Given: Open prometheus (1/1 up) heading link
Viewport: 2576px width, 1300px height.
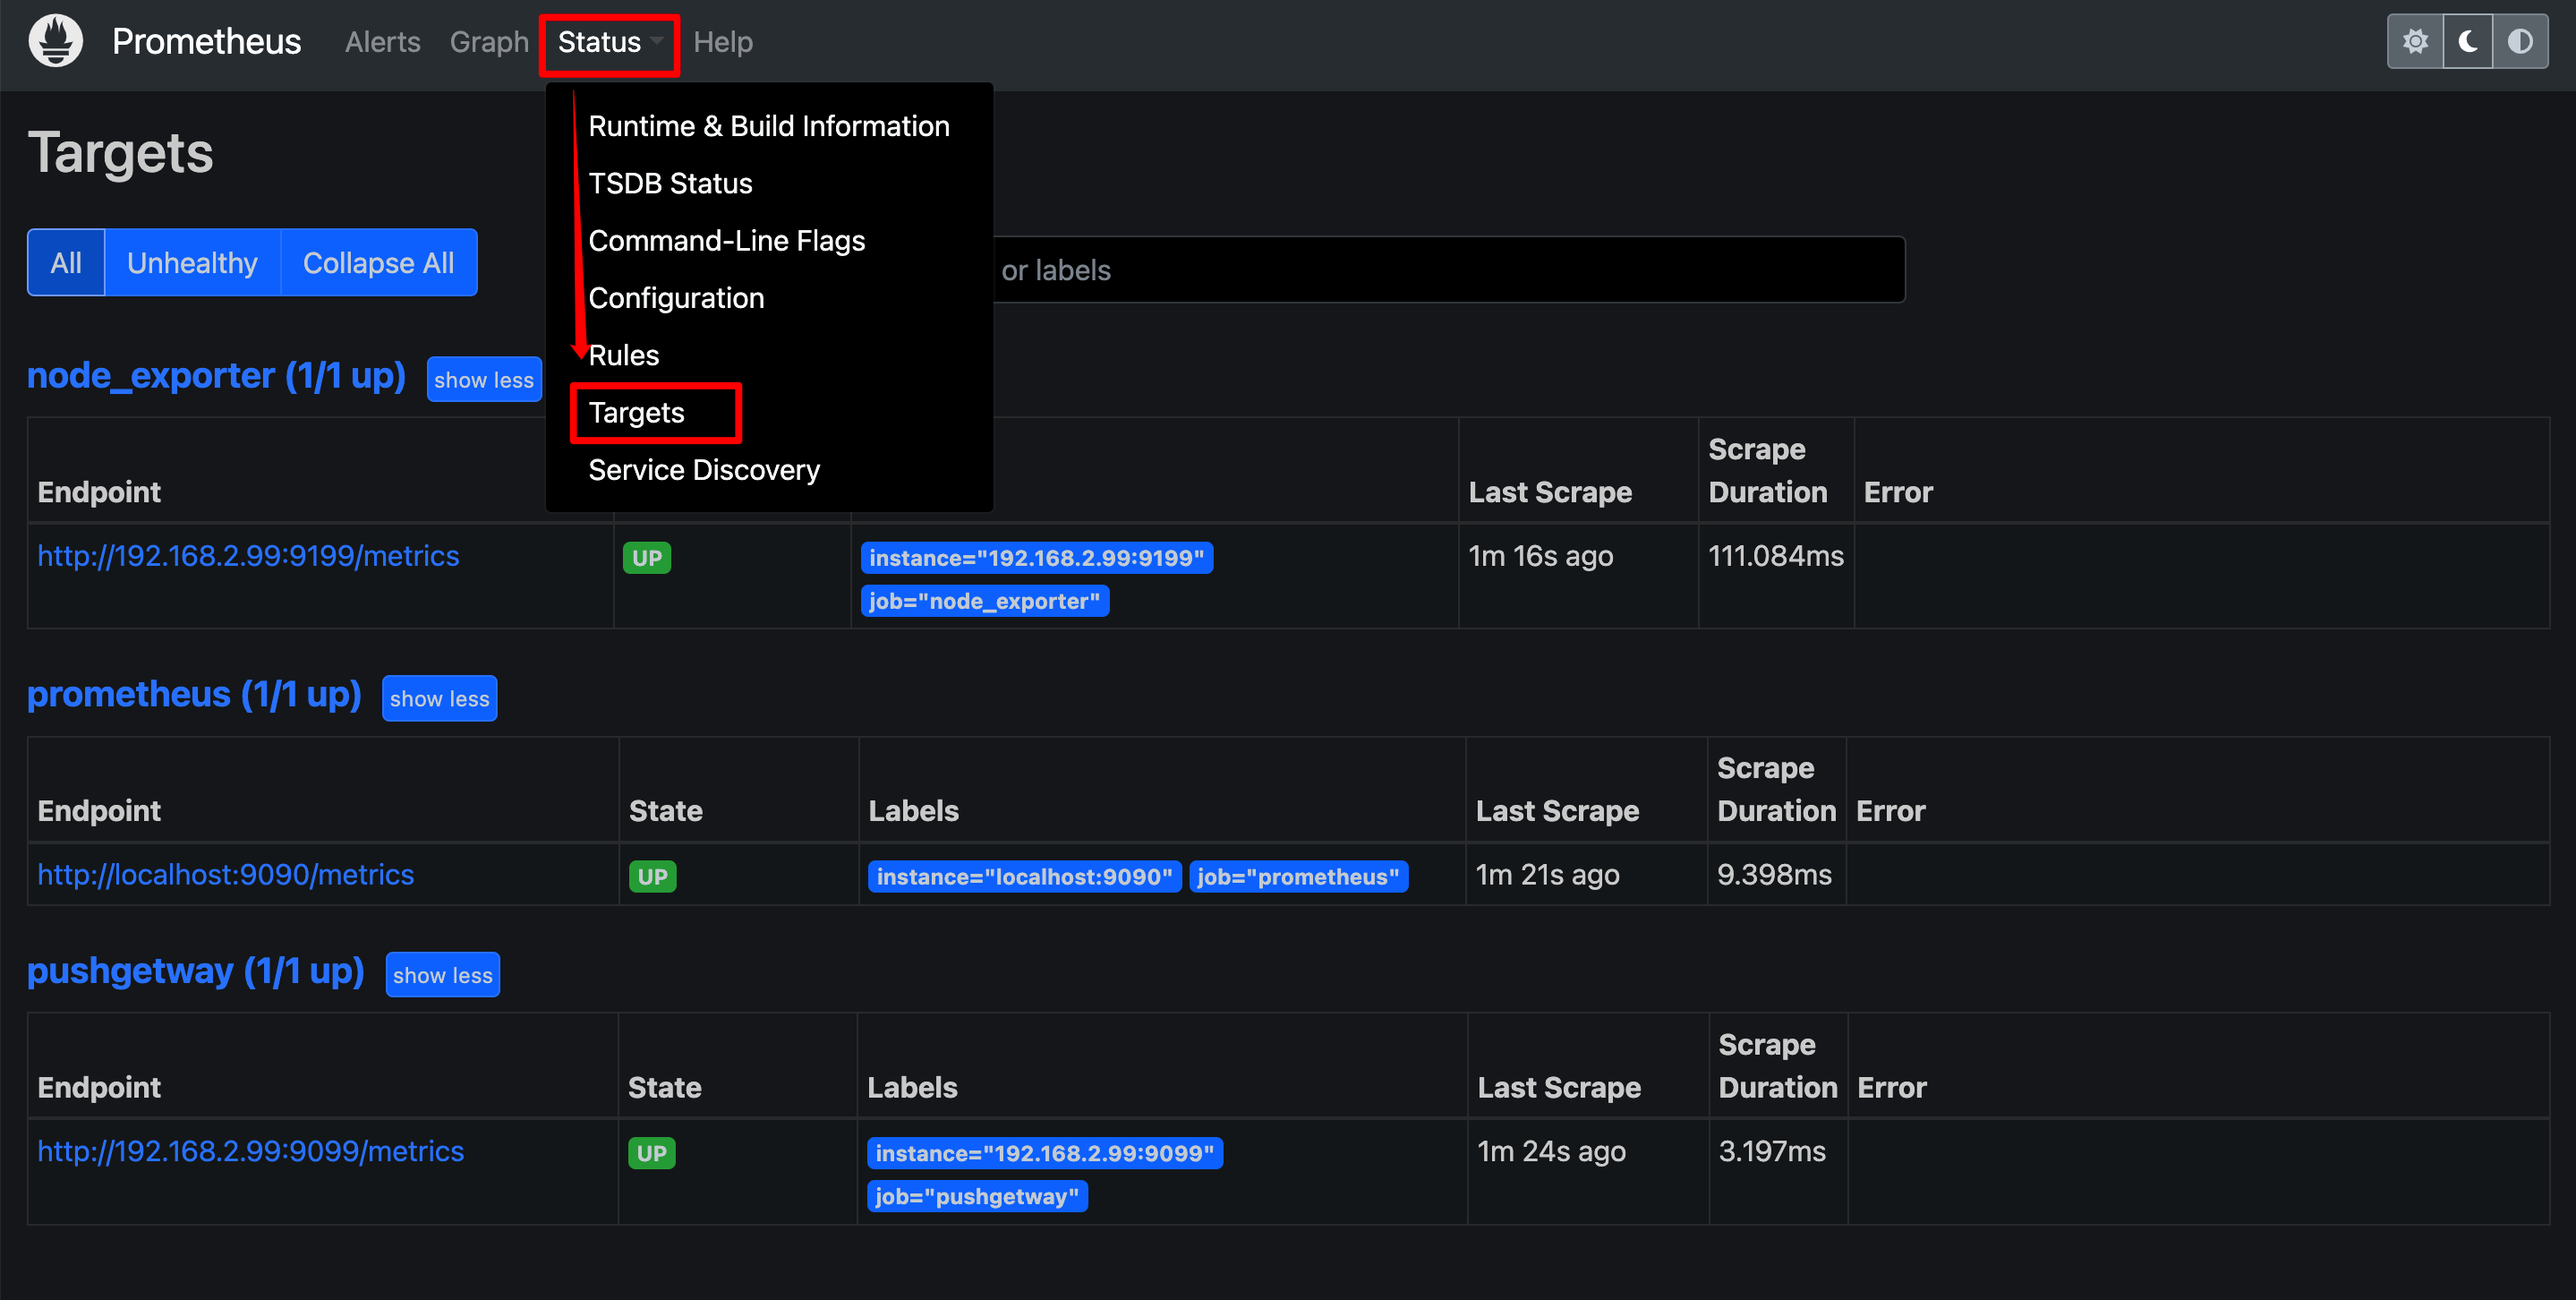Looking at the screenshot, I should coord(194,695).
